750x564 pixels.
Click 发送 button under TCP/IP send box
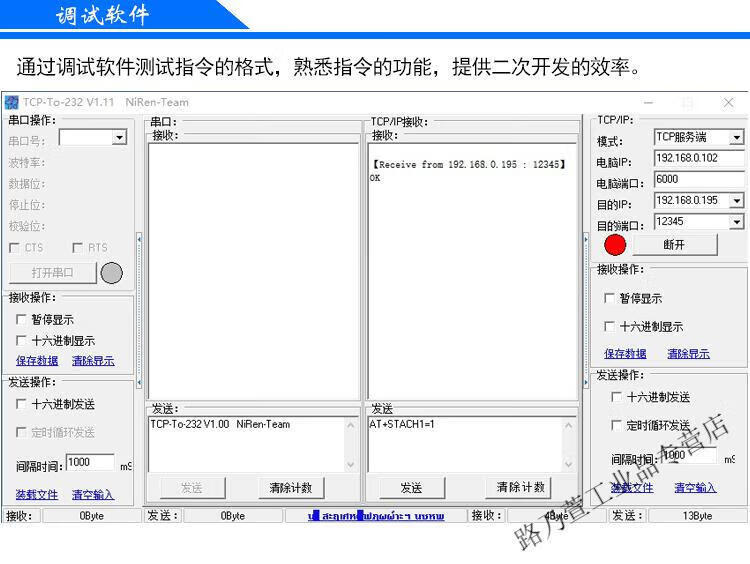click(x=412, y=488)
